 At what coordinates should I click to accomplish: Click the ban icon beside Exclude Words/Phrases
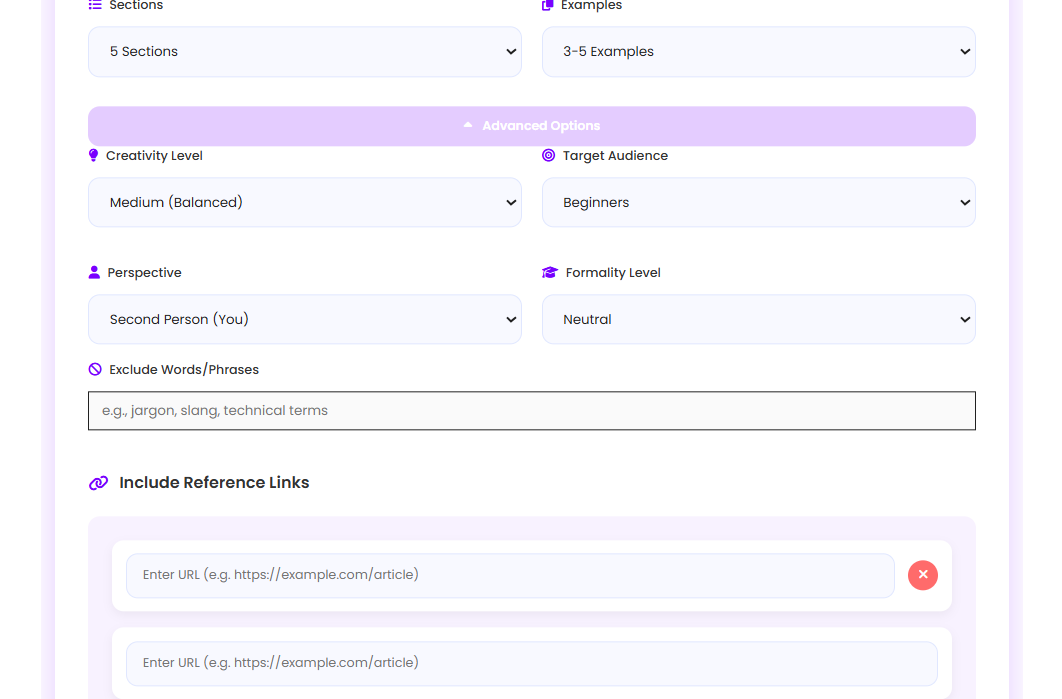(95, 370)
